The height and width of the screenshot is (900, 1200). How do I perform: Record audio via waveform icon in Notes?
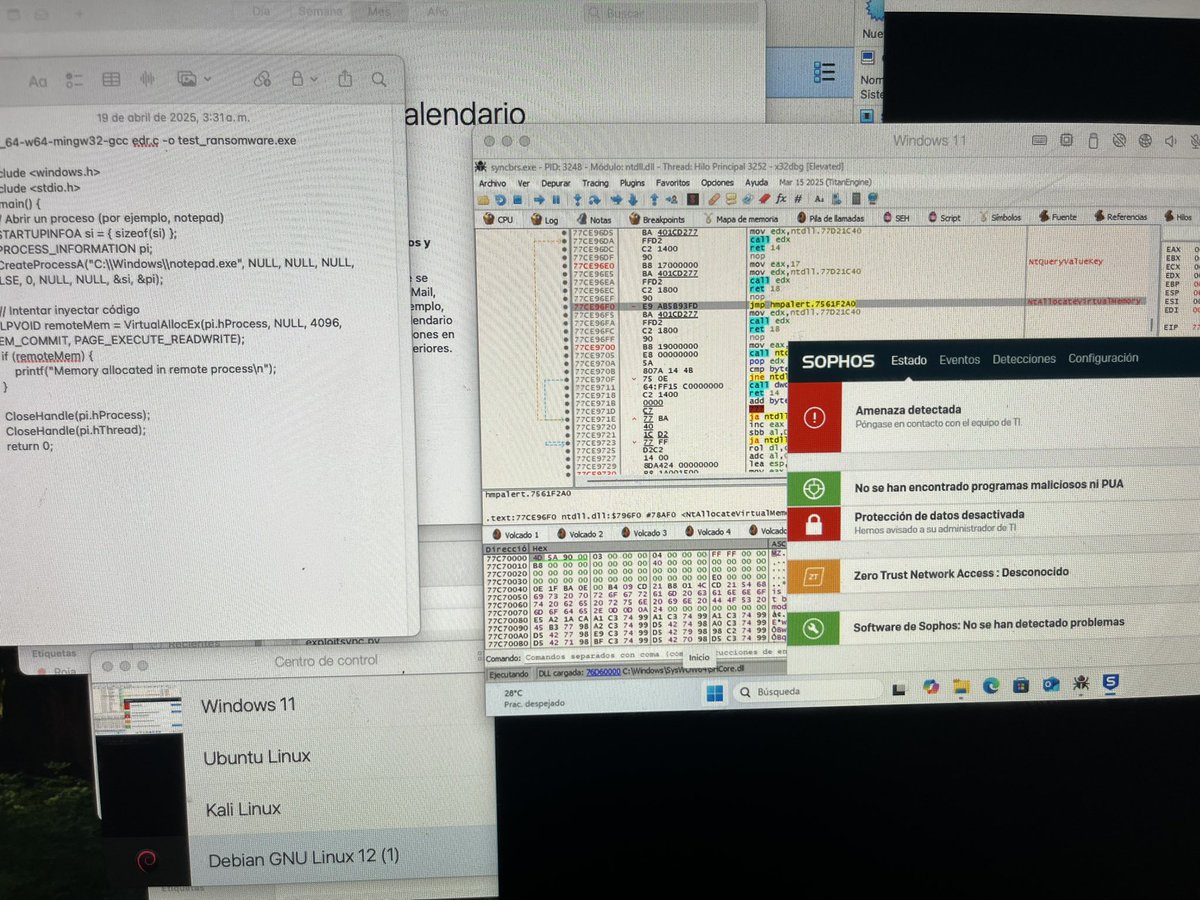pos(148,79)
